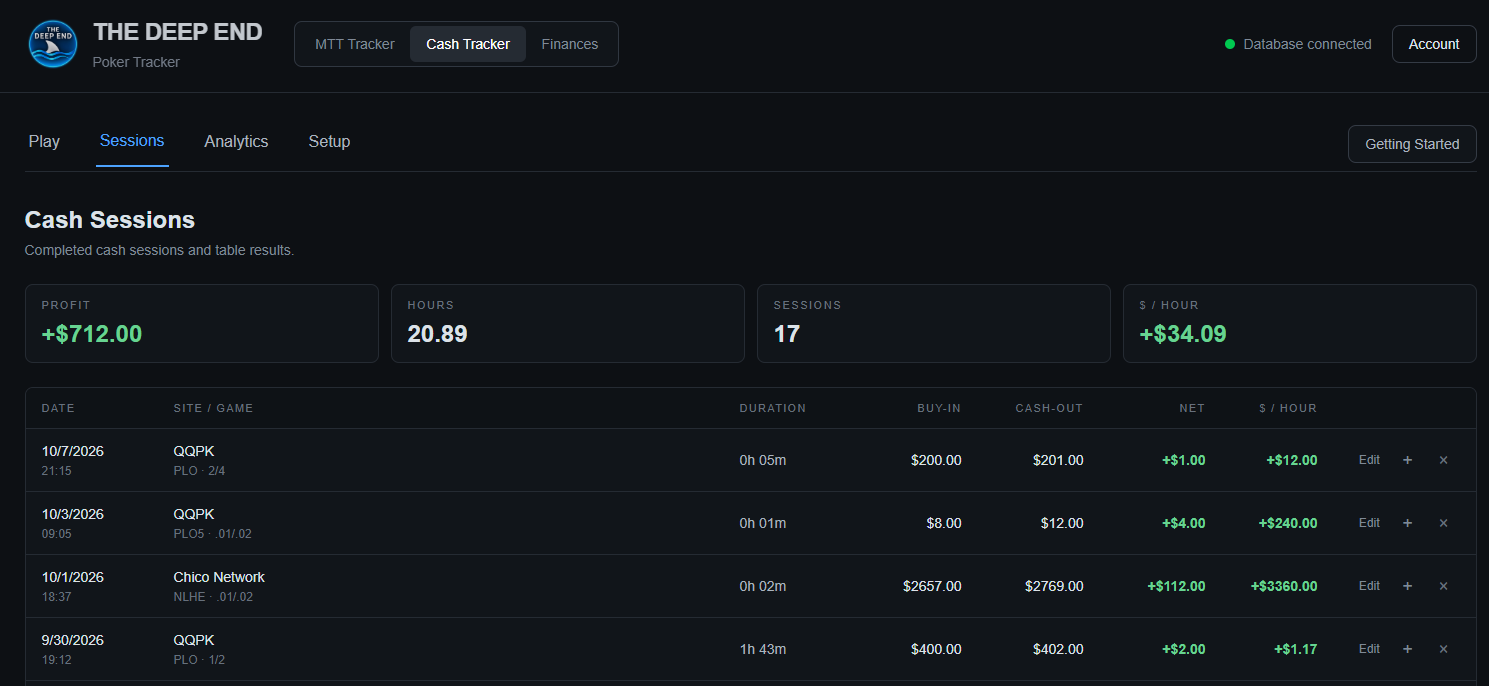Edit the 10/7/2026 QQPK session
1489x686 pixels.
(1369, 460)
